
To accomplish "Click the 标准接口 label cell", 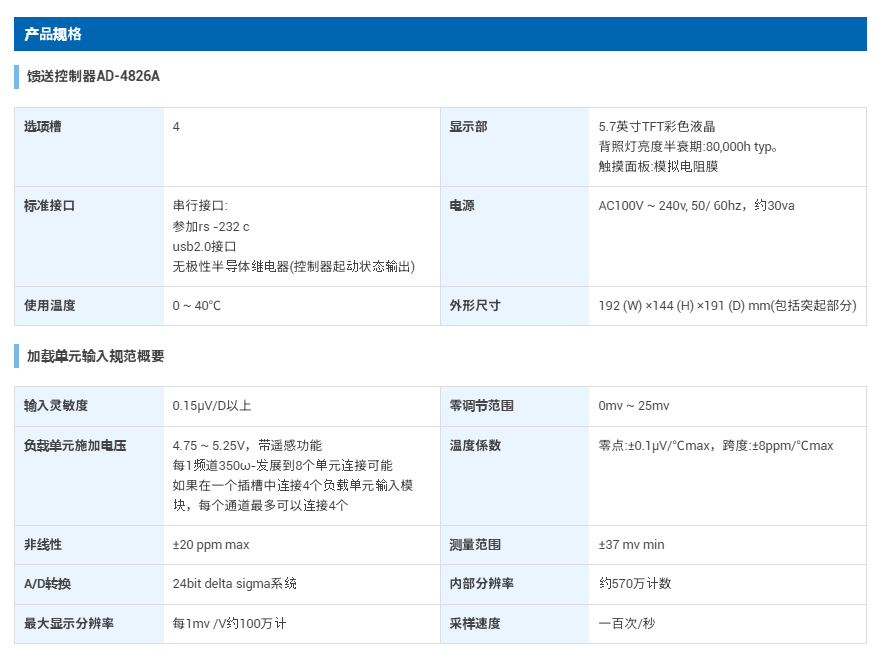I will coord(89,237).
